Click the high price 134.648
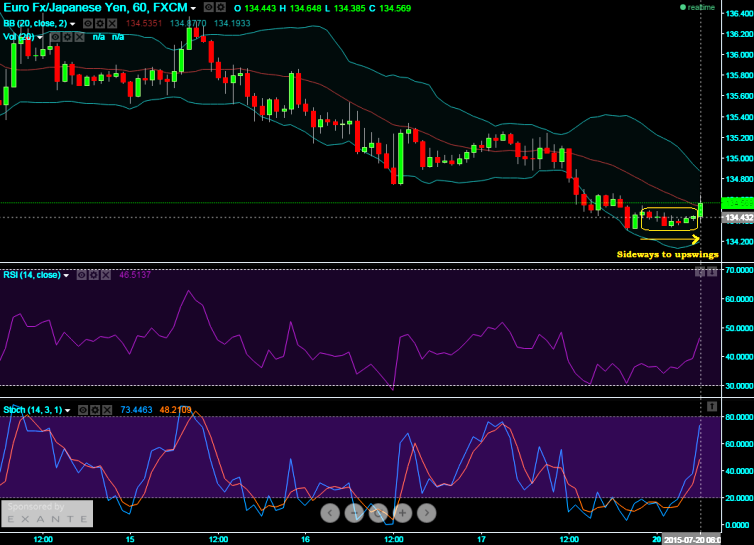 pyautogui.click(x=305, y=8)
